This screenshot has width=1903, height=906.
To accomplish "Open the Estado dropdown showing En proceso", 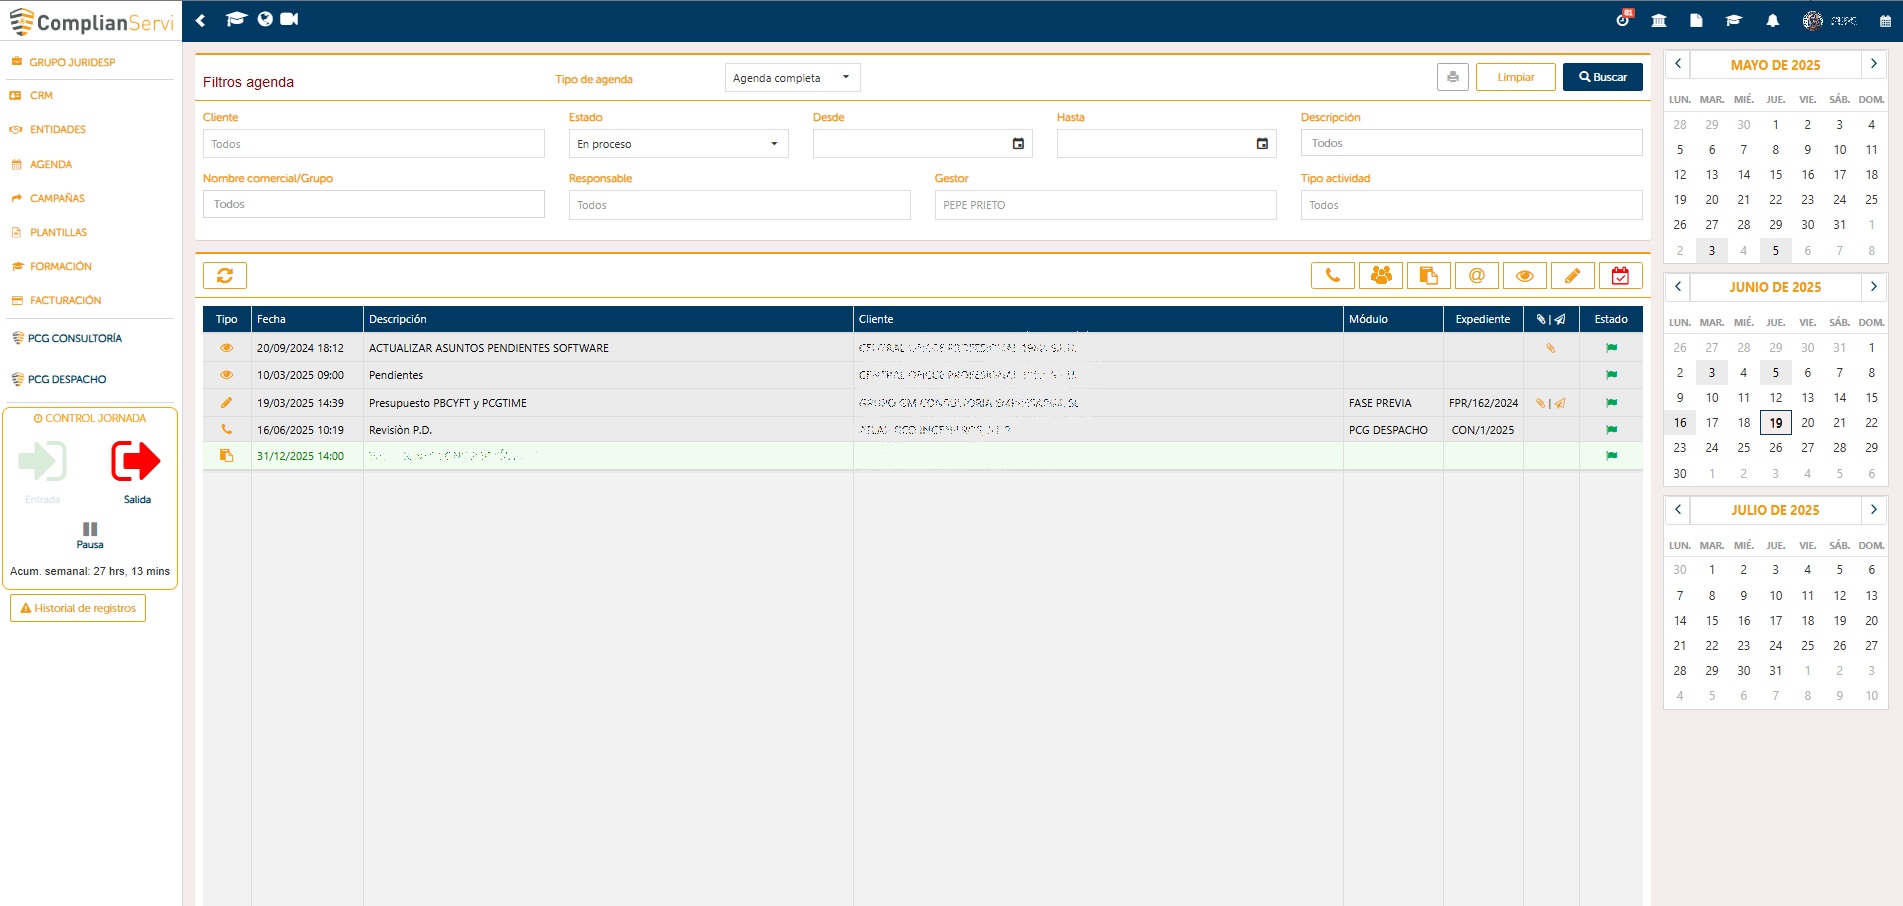I will click(679, 144).
